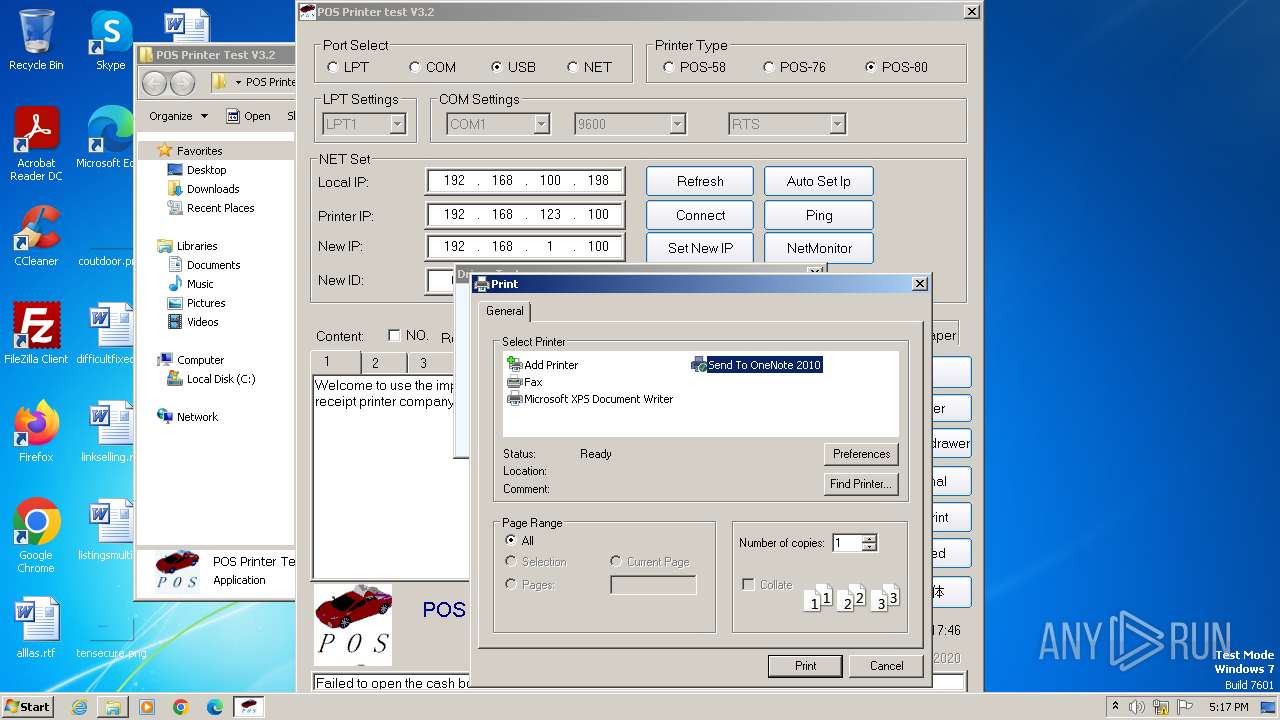Open Desktop folder in Explorer favorites
1280x720 pixels.
click(206, 170)
